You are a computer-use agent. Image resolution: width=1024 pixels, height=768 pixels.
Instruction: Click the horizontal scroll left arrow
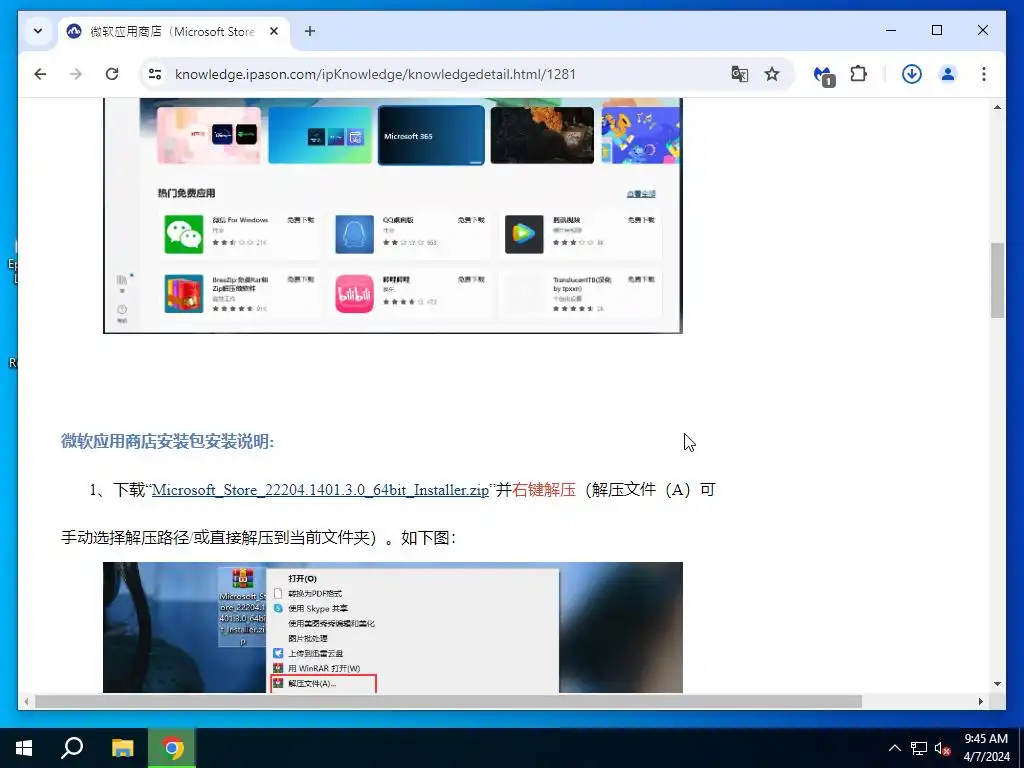click(x=26, y=701)
